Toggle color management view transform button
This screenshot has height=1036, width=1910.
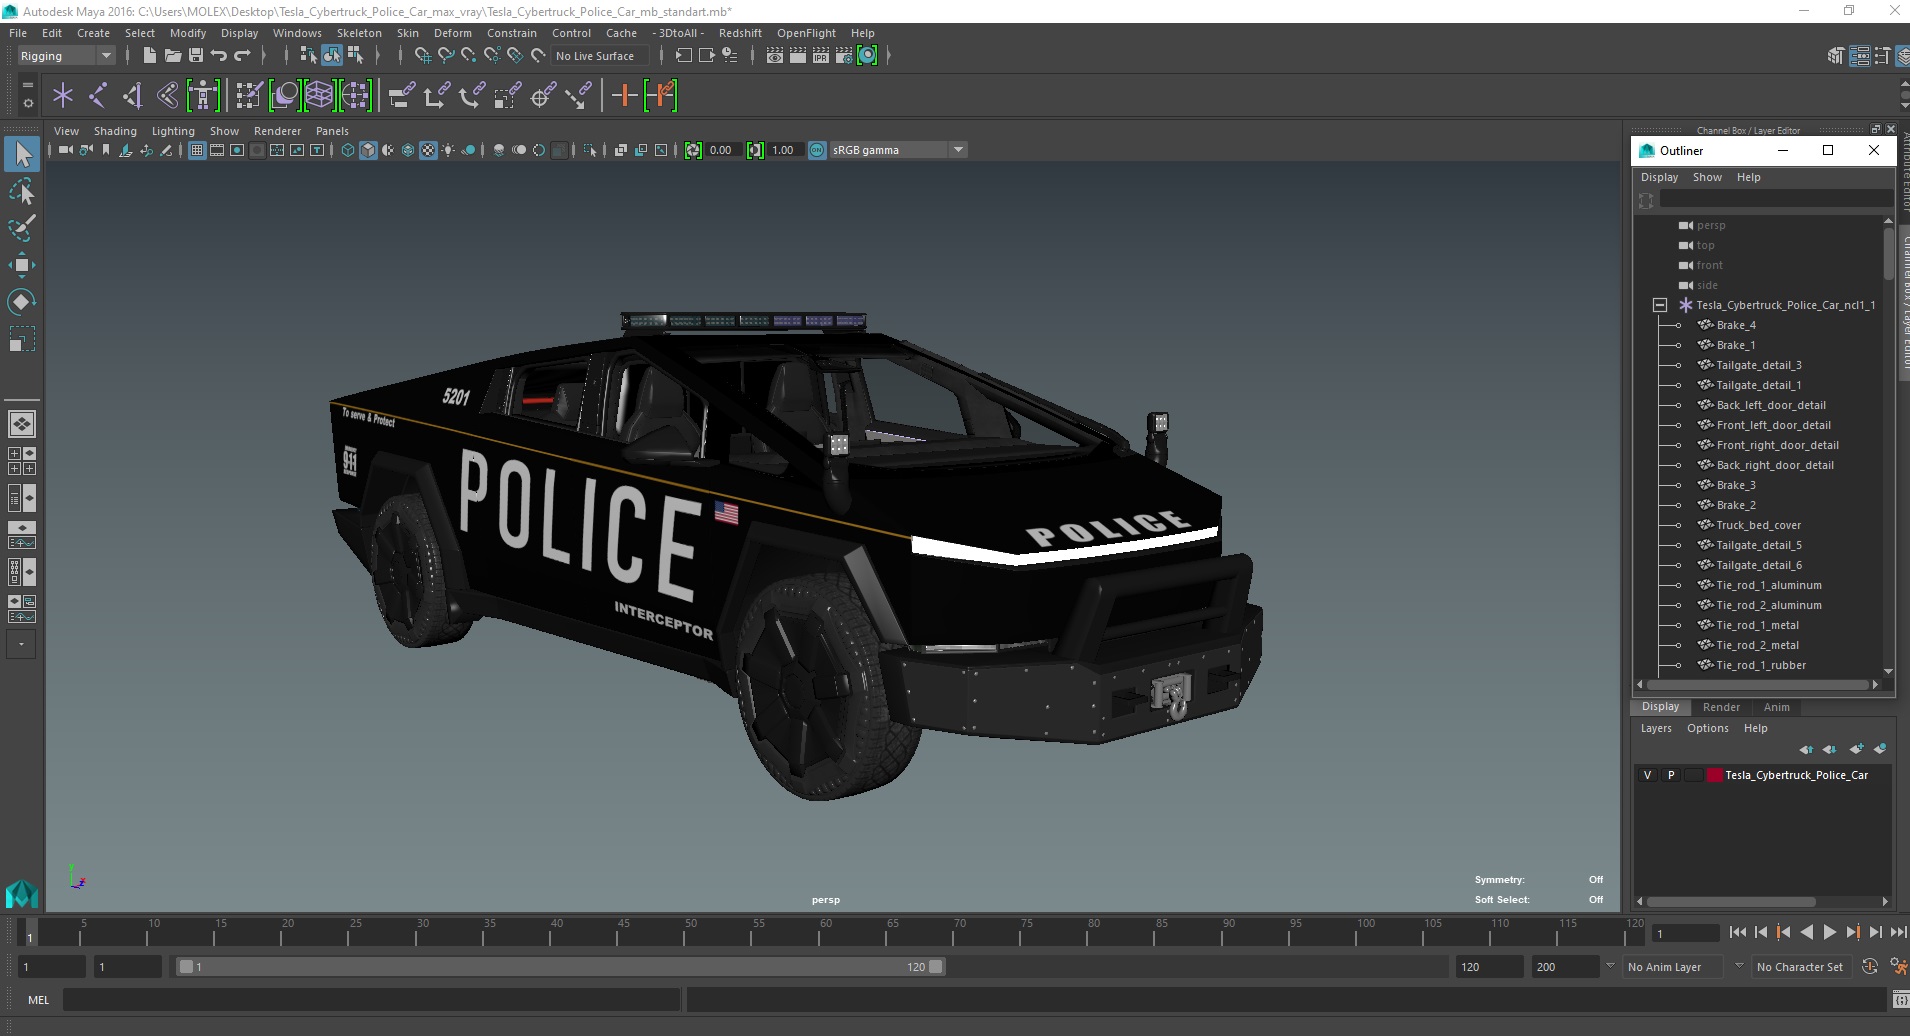pyautogui.click(x=817, y=150)
